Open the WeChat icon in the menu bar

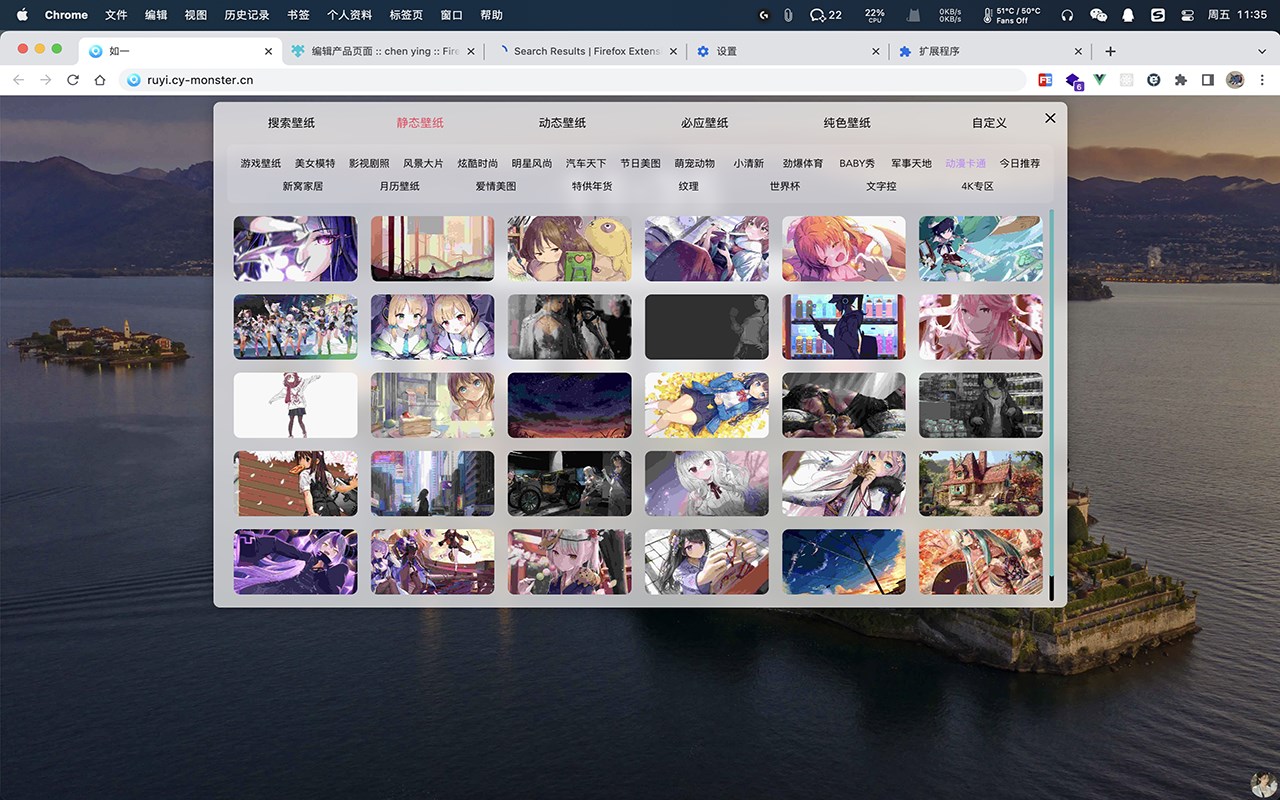click(x=1098, y=15)
